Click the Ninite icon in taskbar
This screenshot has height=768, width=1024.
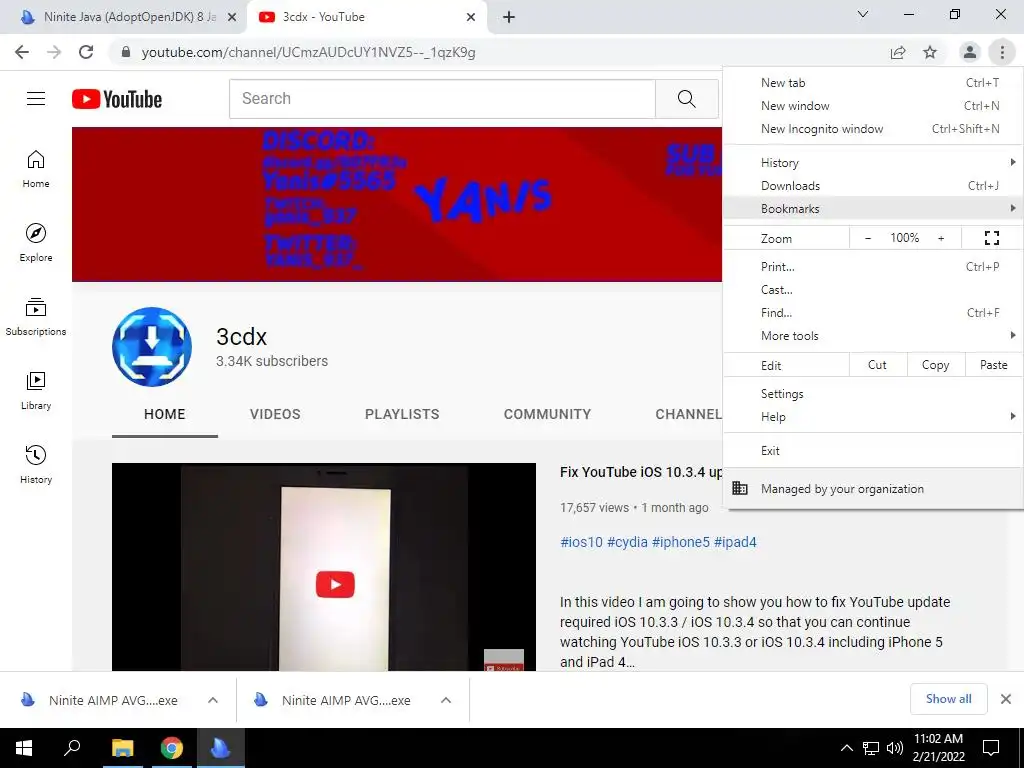pos(220,748)
